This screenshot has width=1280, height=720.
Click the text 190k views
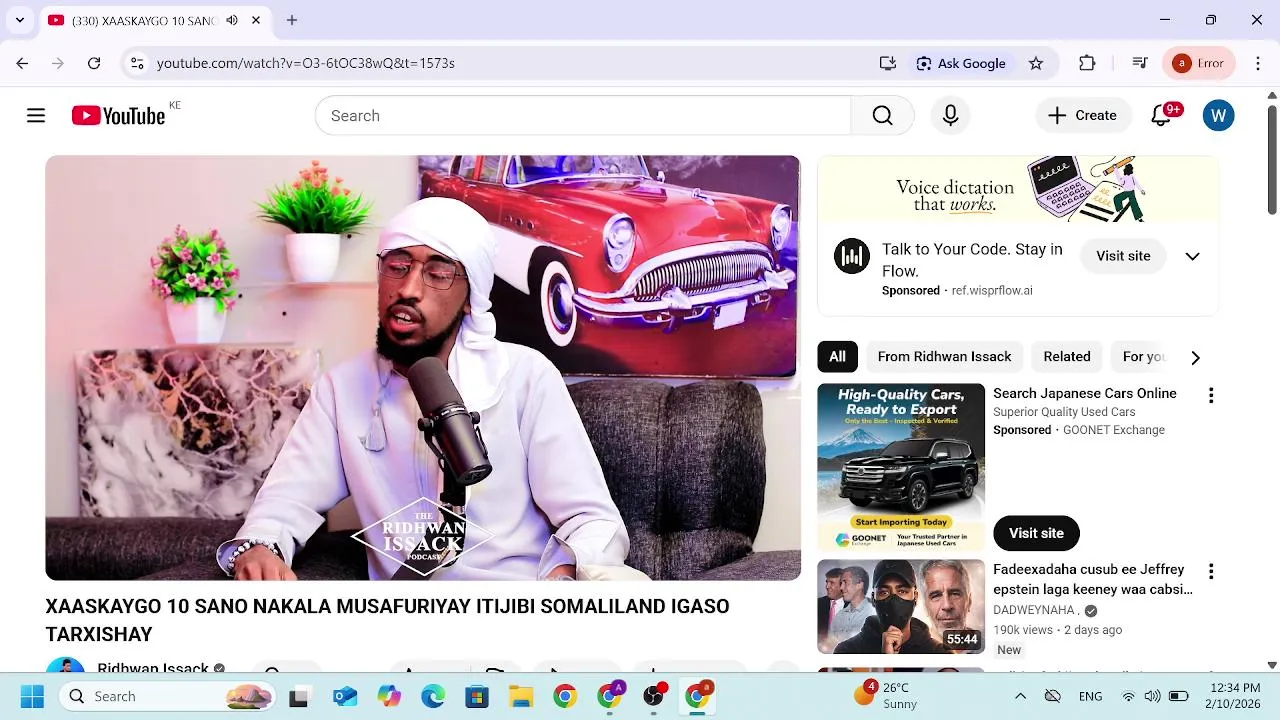[1023, 630]
